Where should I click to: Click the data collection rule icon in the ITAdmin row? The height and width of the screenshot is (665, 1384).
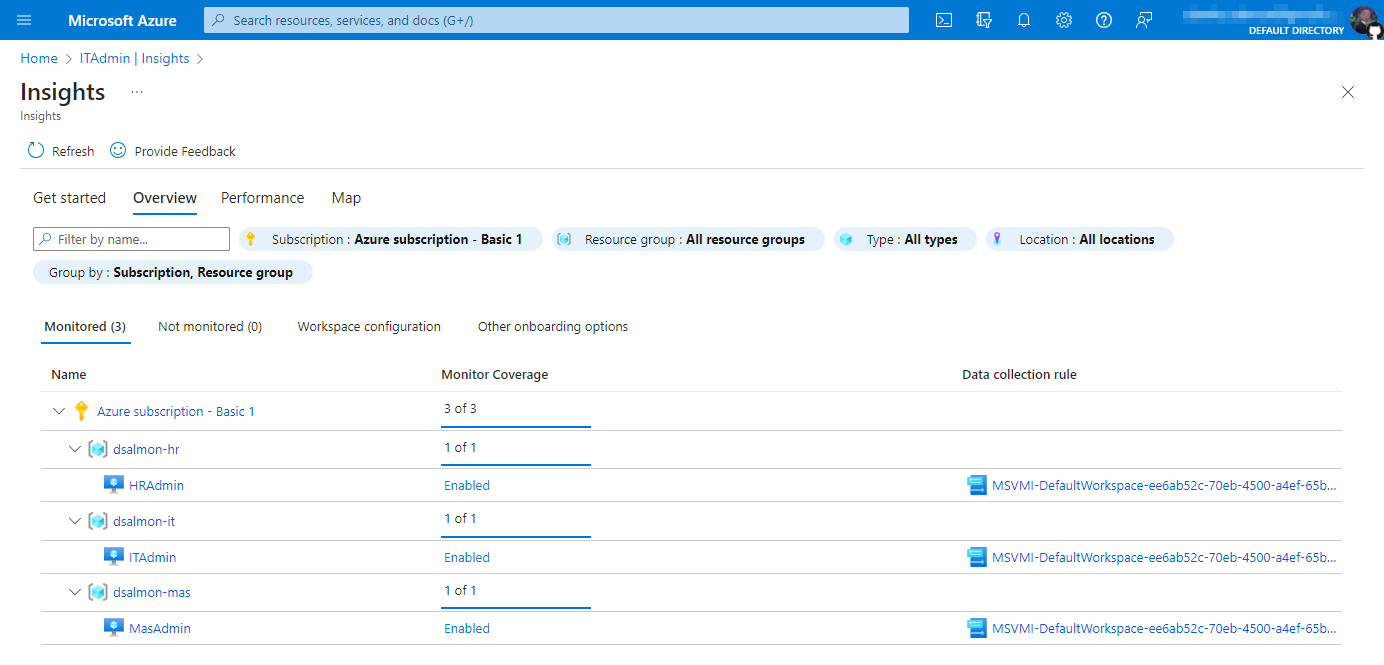[977, 557]
